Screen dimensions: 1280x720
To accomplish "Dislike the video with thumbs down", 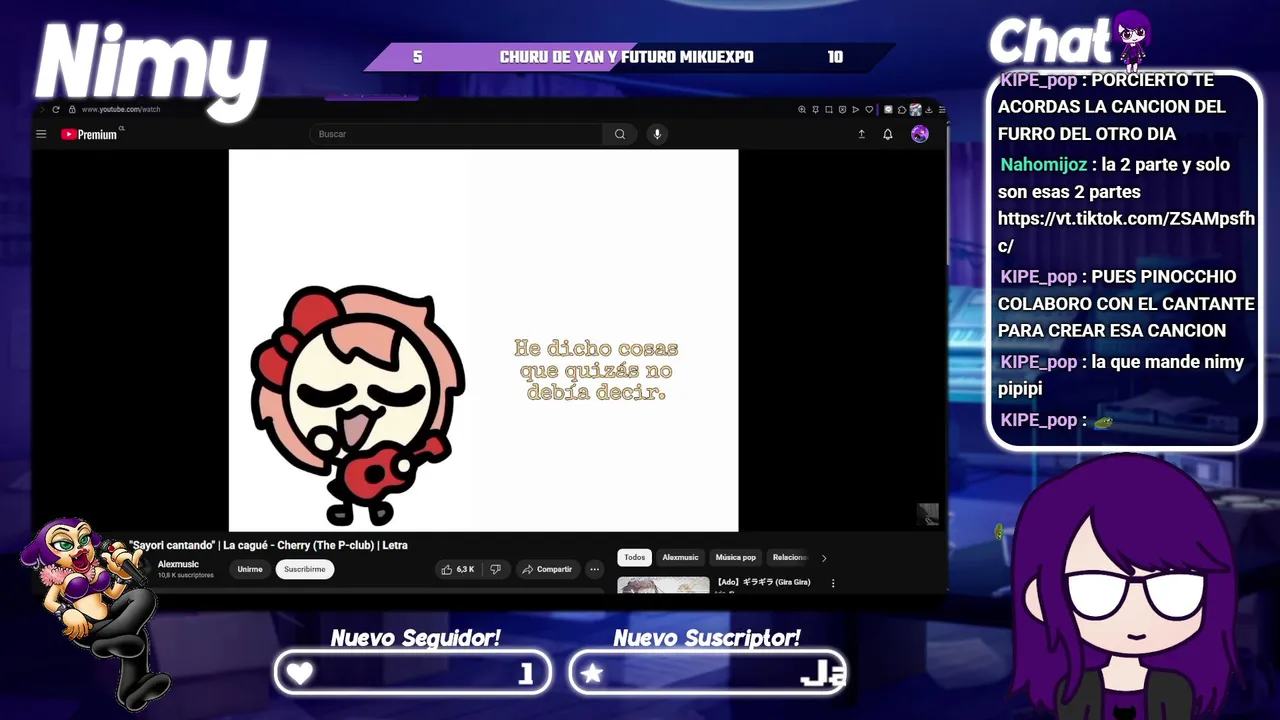I will pyautogui.click(x=495, y=569).
